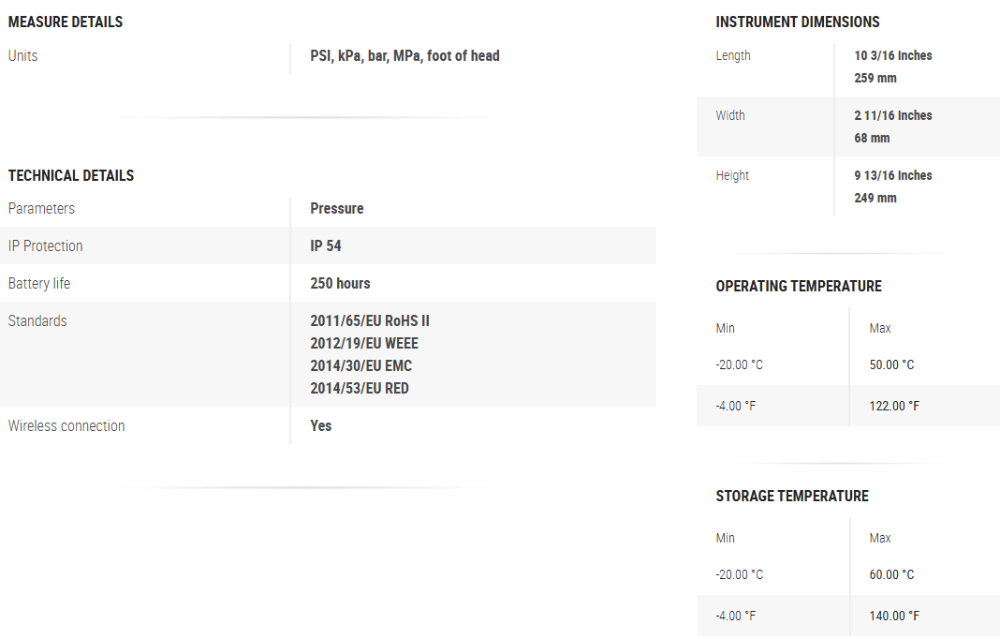Select the Parameters row label

(41, 209)
